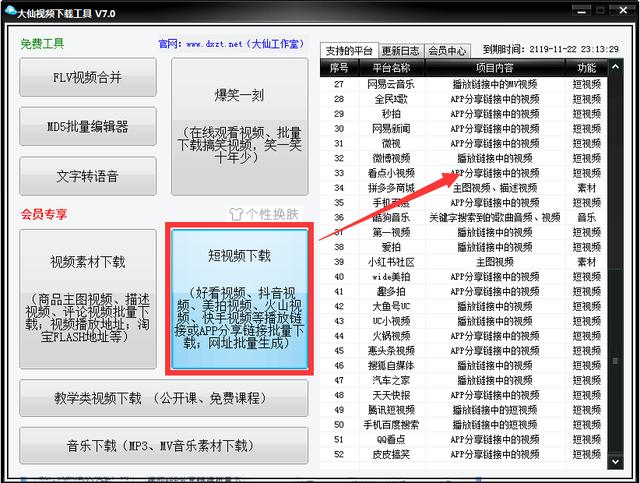
Task: Click the vertical scrollbar thumb
Action: point(615,361)
